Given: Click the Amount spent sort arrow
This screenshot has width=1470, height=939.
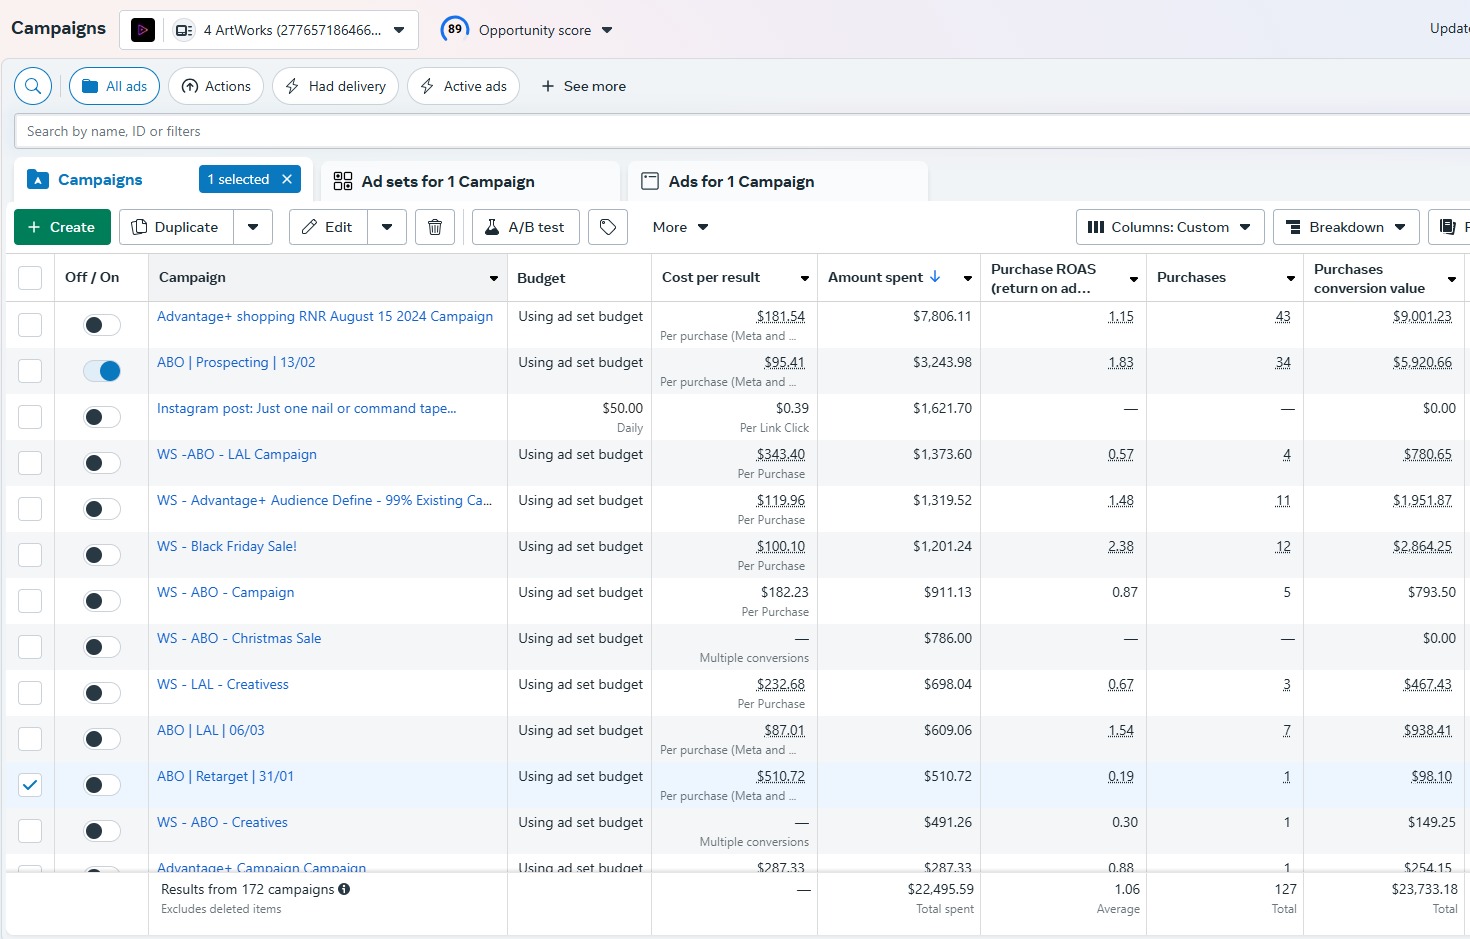Looking at the screenshot, I should (x=935, y=277).
